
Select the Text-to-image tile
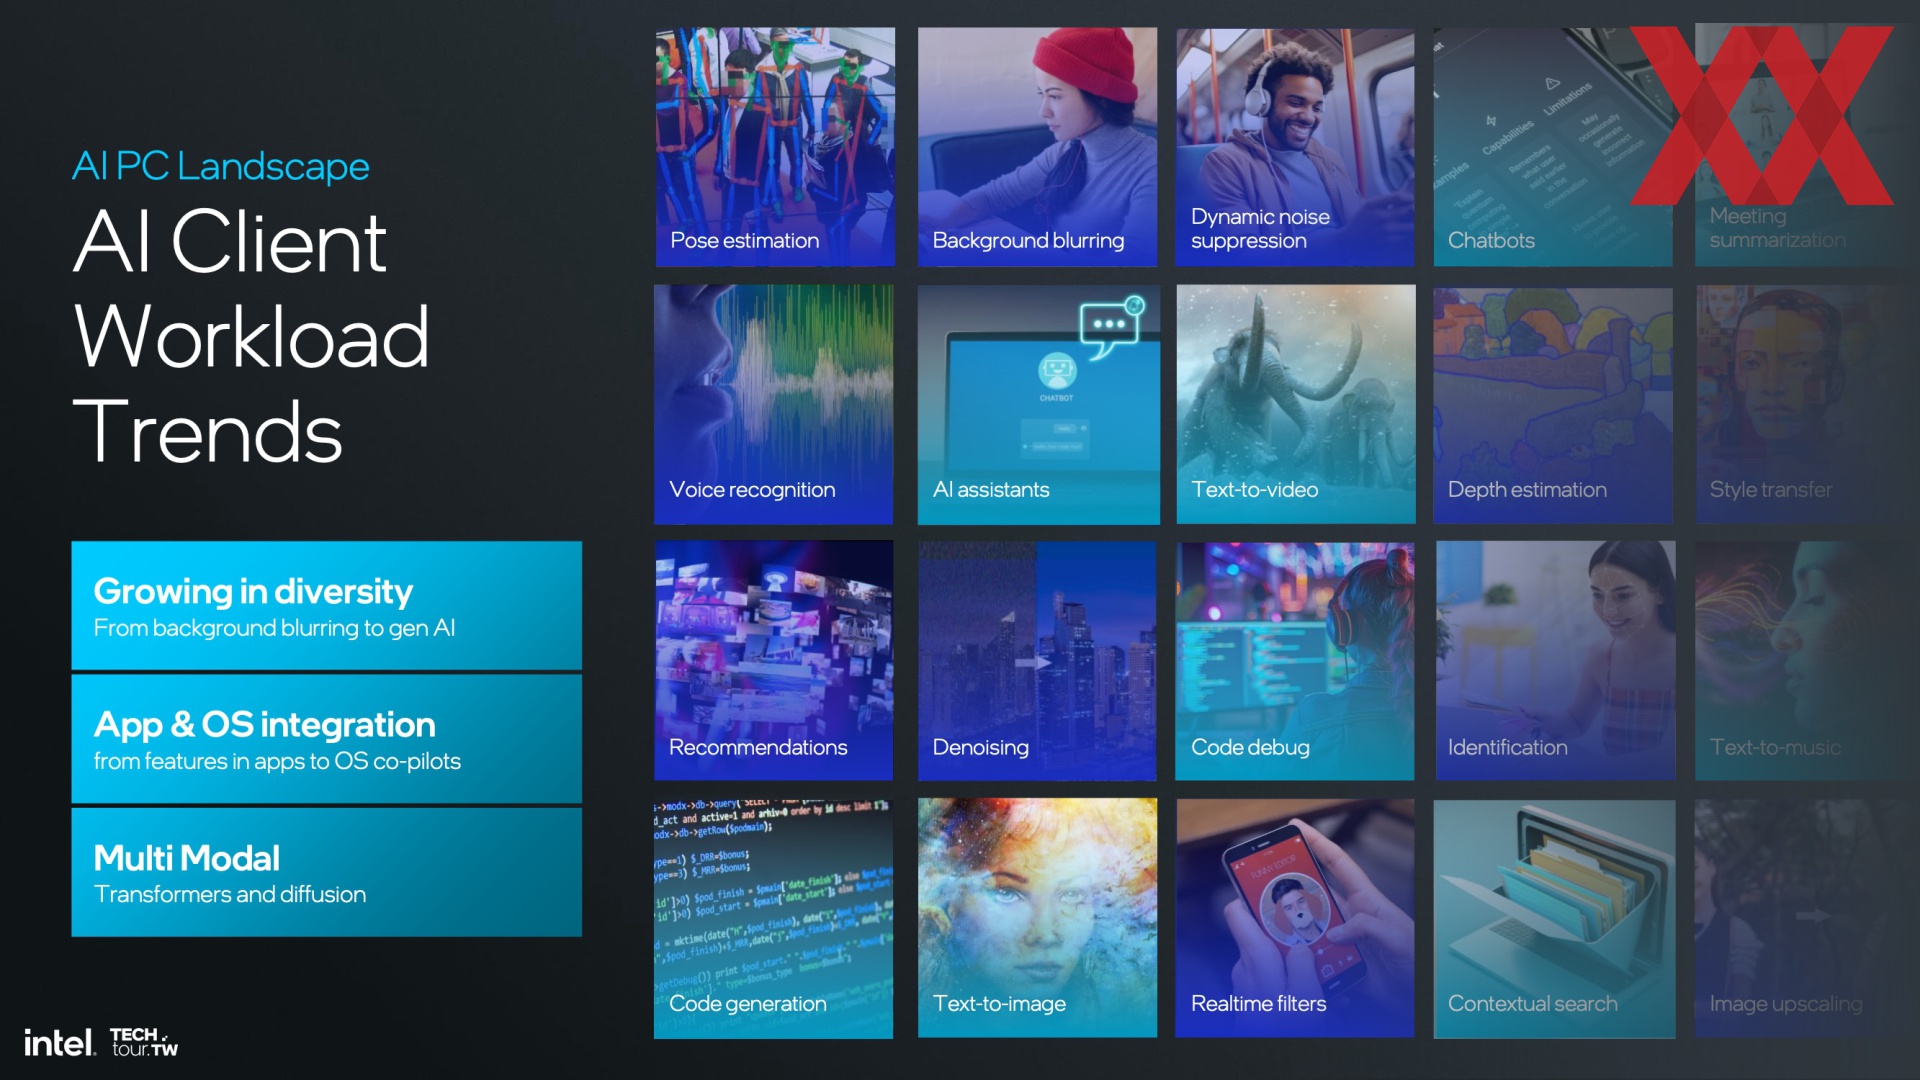1037,918
